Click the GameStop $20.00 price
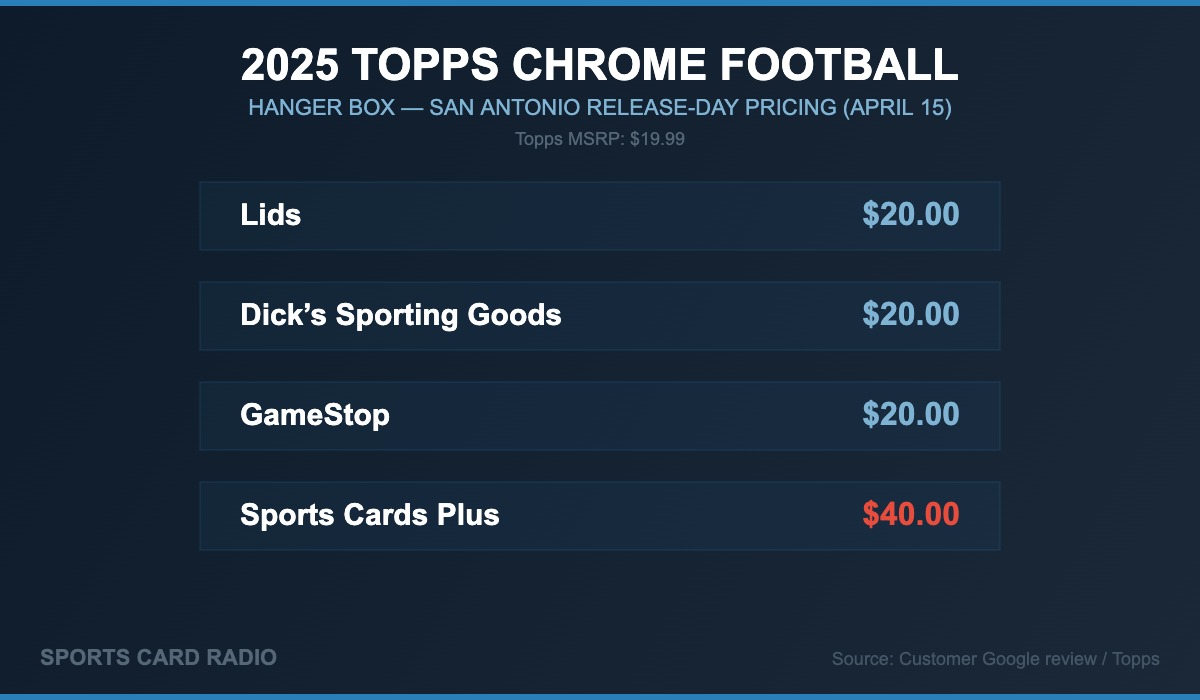This screenshot has width=1200, height=700. pos(910,415)
